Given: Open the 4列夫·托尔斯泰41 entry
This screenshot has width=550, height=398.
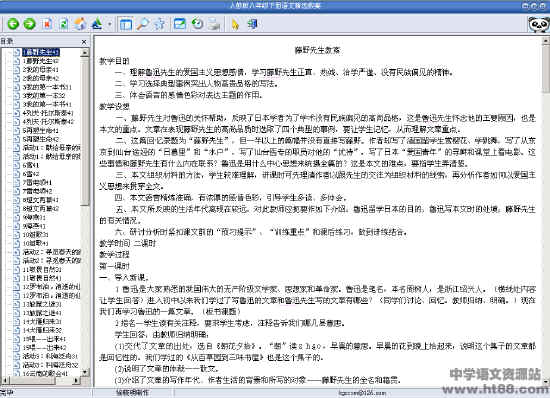Looking at the screenshot, I should (48, 113).
